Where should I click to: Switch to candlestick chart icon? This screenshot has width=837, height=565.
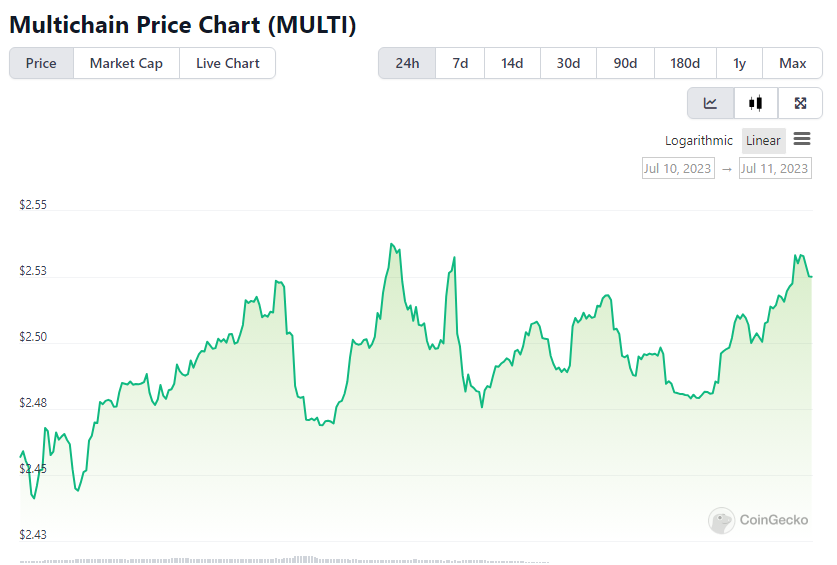coord(755,103)
